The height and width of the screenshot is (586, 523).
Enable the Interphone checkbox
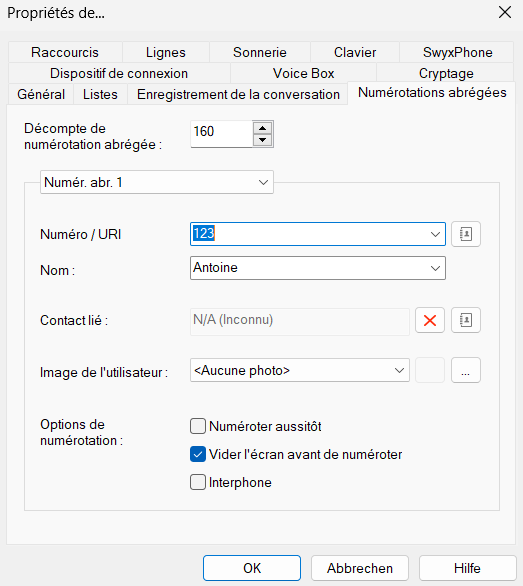point(198,482)
